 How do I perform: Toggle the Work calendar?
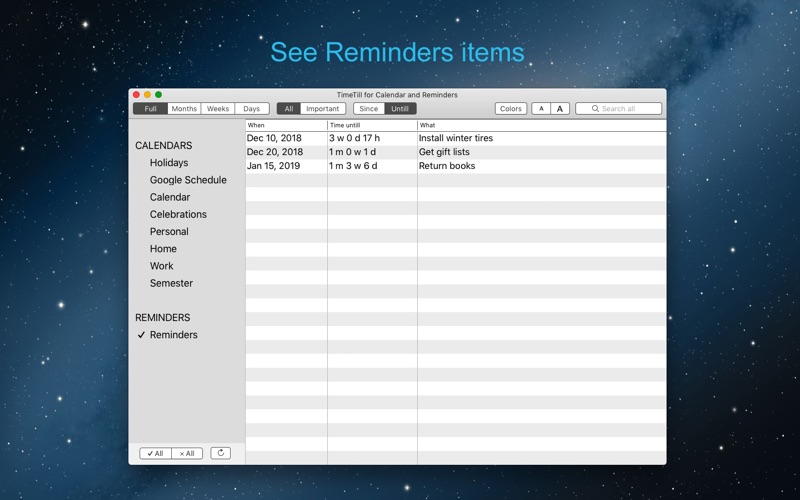pyautogui.click(x=161, y=266)
